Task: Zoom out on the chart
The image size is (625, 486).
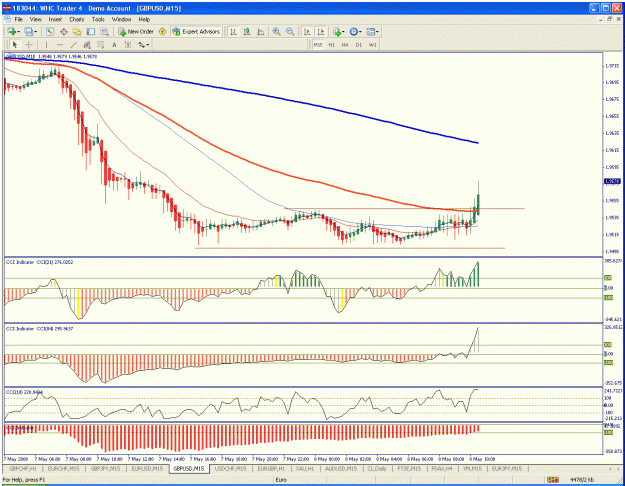Action: [290, 31]
